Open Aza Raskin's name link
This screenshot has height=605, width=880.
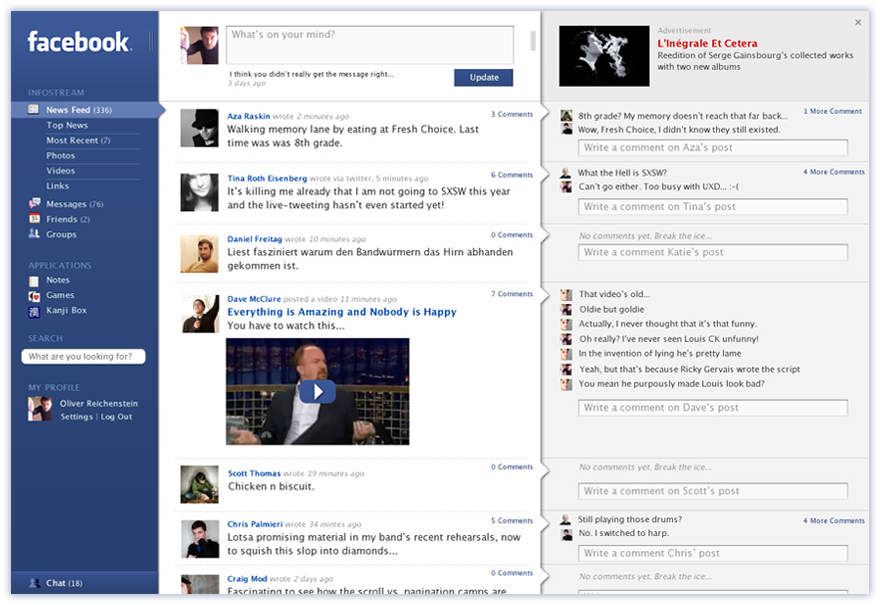[x=249, y=116]
